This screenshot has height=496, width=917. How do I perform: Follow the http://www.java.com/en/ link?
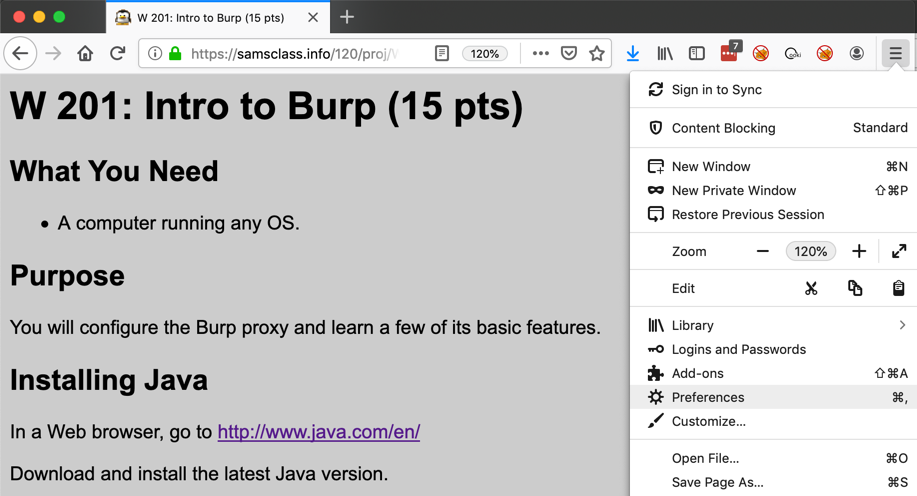[319, 432]
